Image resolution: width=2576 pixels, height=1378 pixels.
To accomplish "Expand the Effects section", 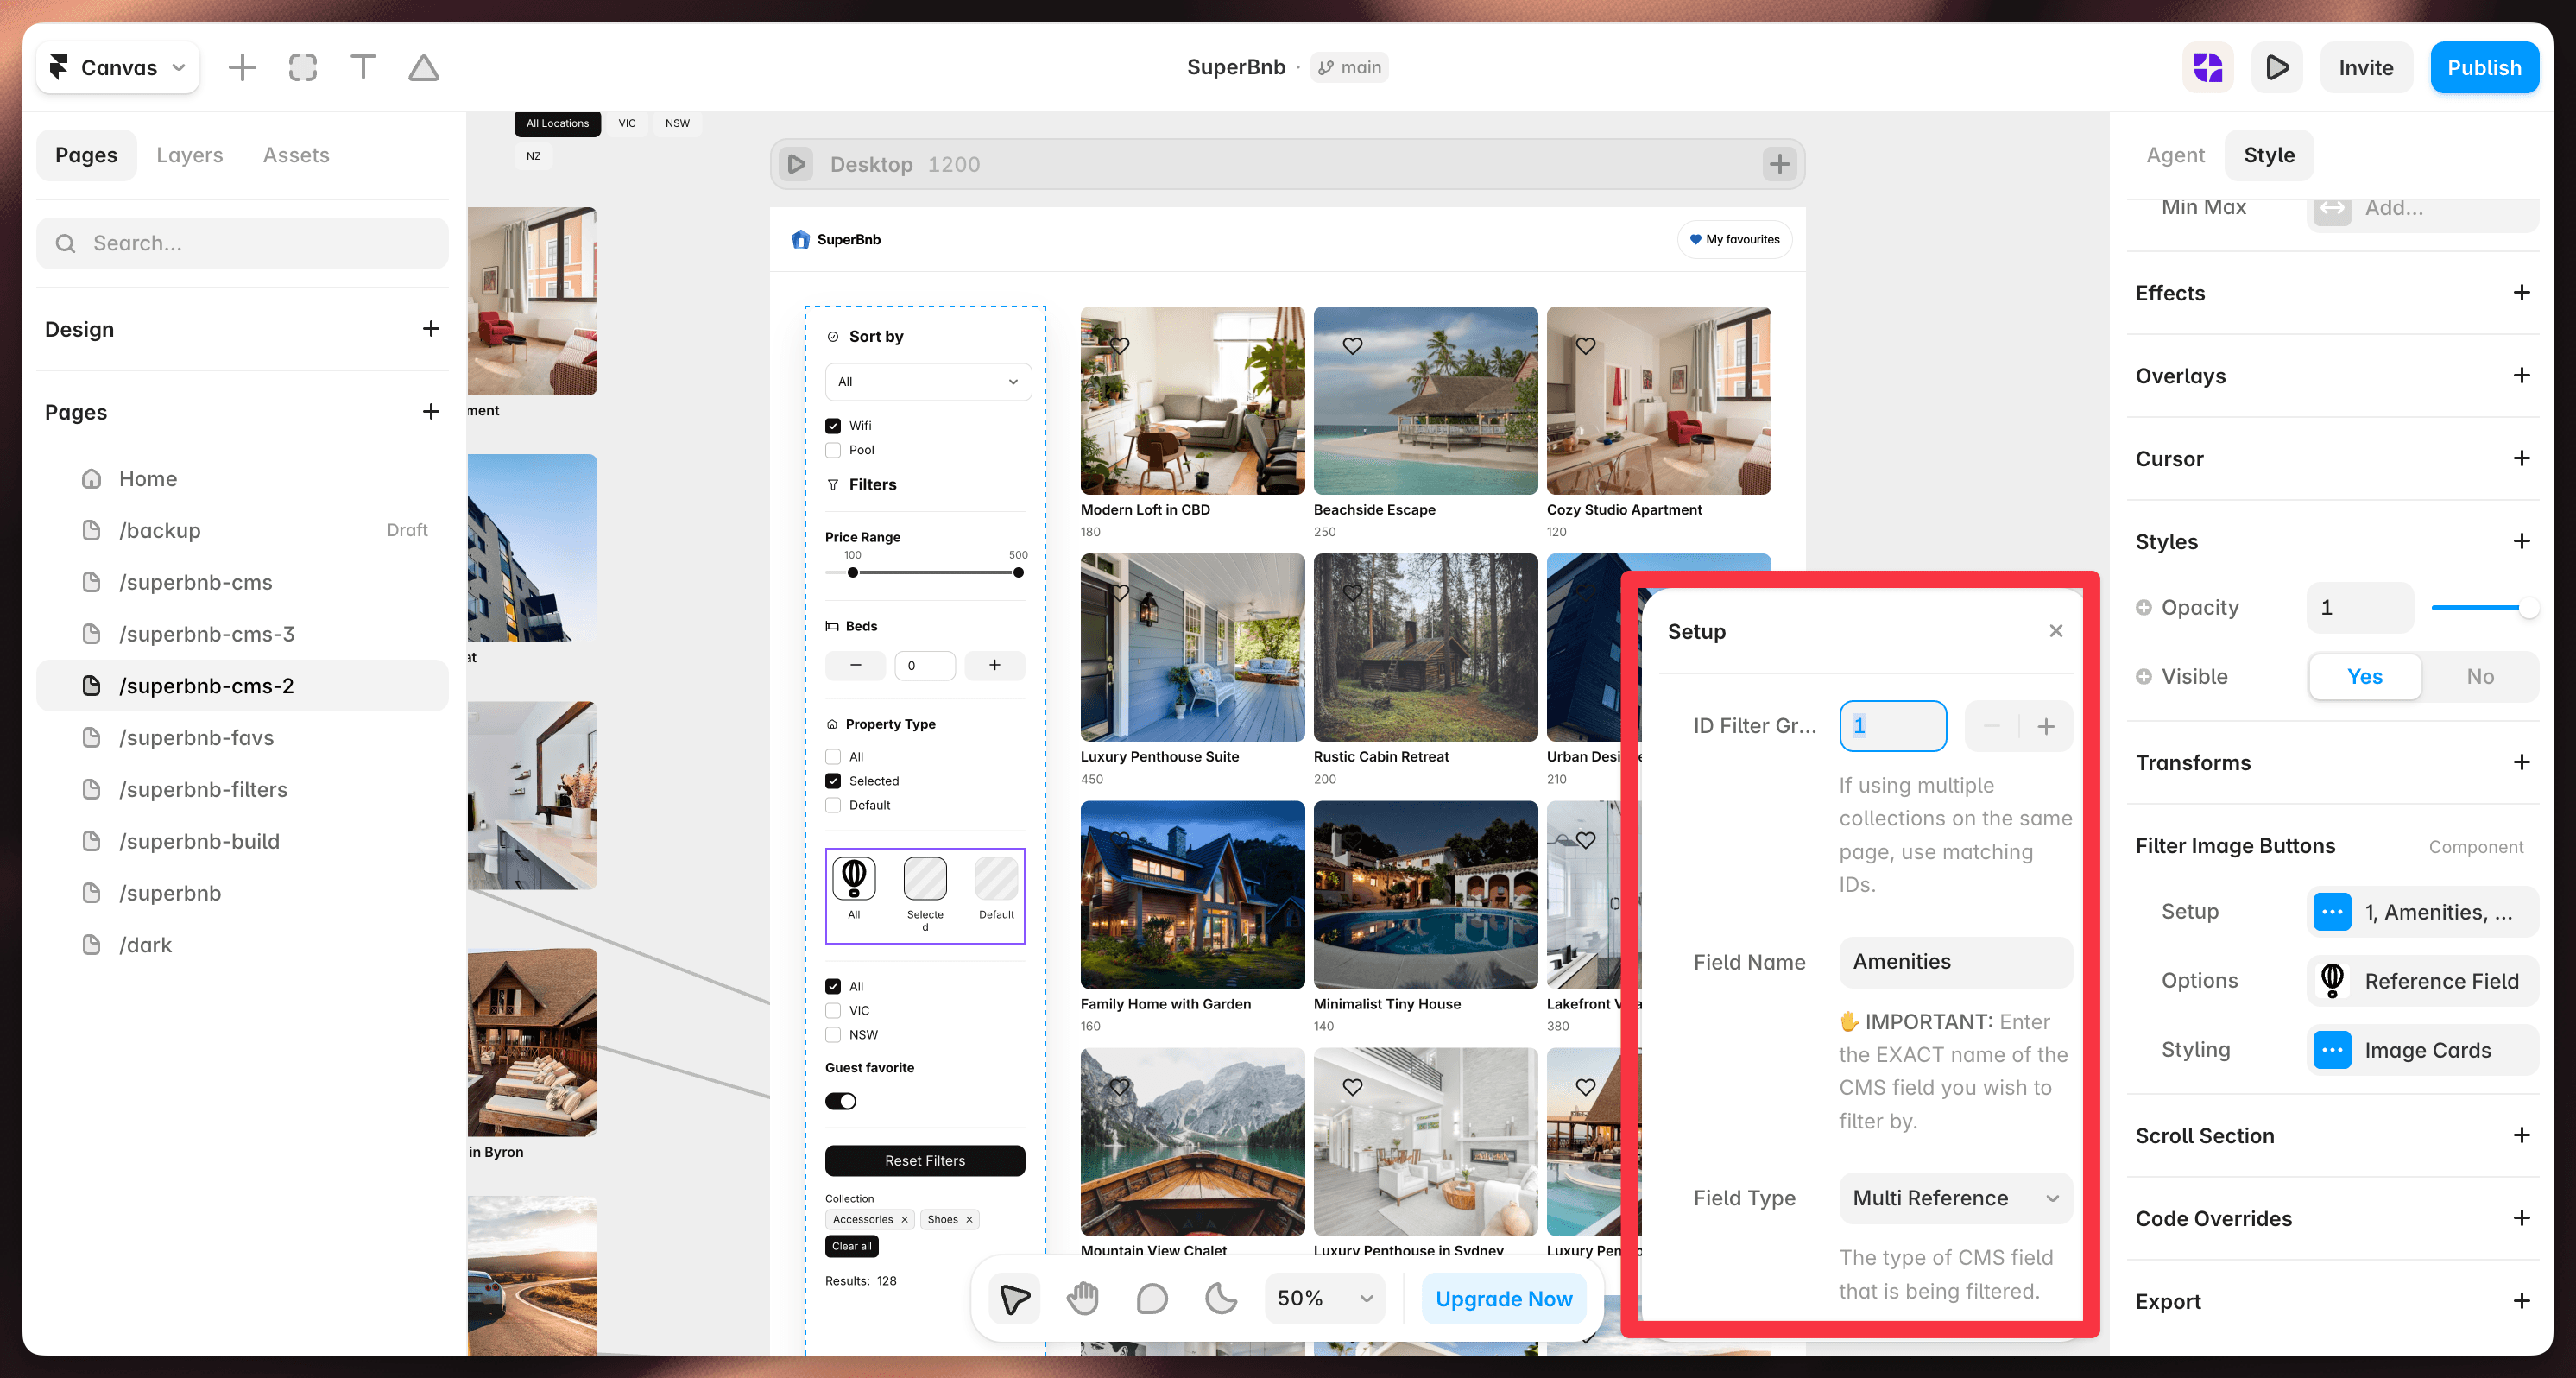I will pyautogui.click(x=2522, y=293).
